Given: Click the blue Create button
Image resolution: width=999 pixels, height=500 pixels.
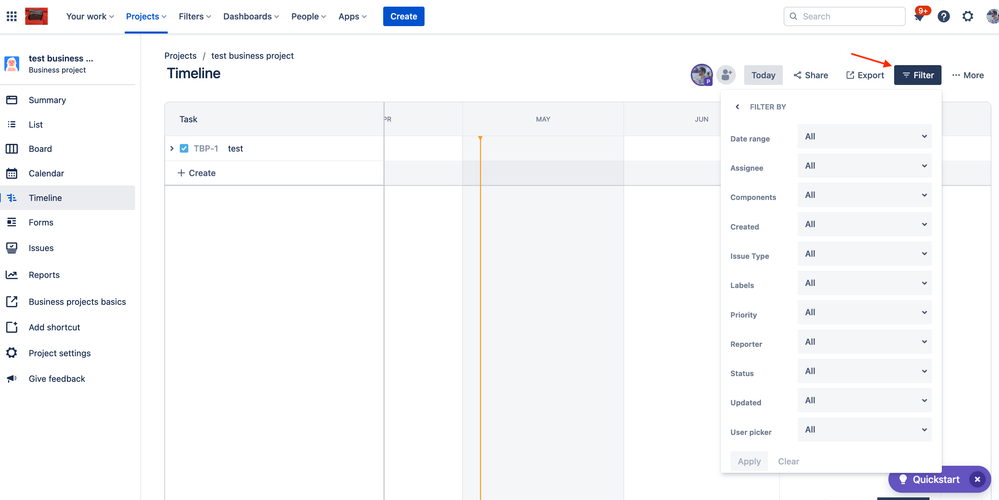Looking at the screenshot, I should 403,17.
